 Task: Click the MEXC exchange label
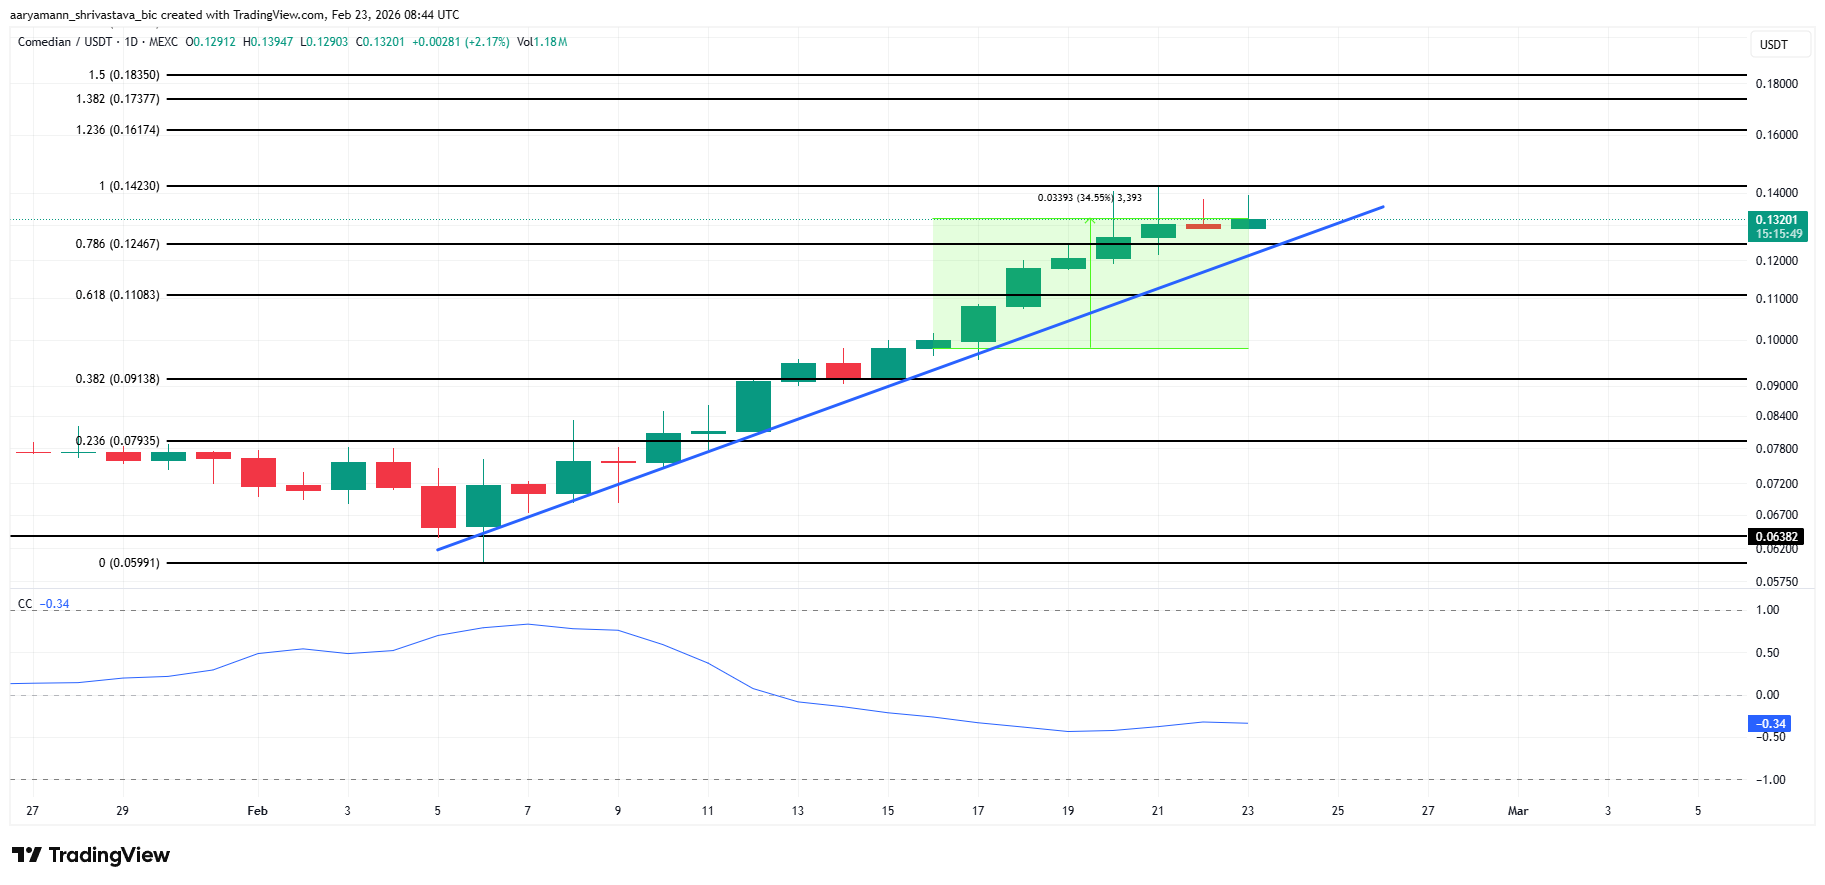point(163,42)
